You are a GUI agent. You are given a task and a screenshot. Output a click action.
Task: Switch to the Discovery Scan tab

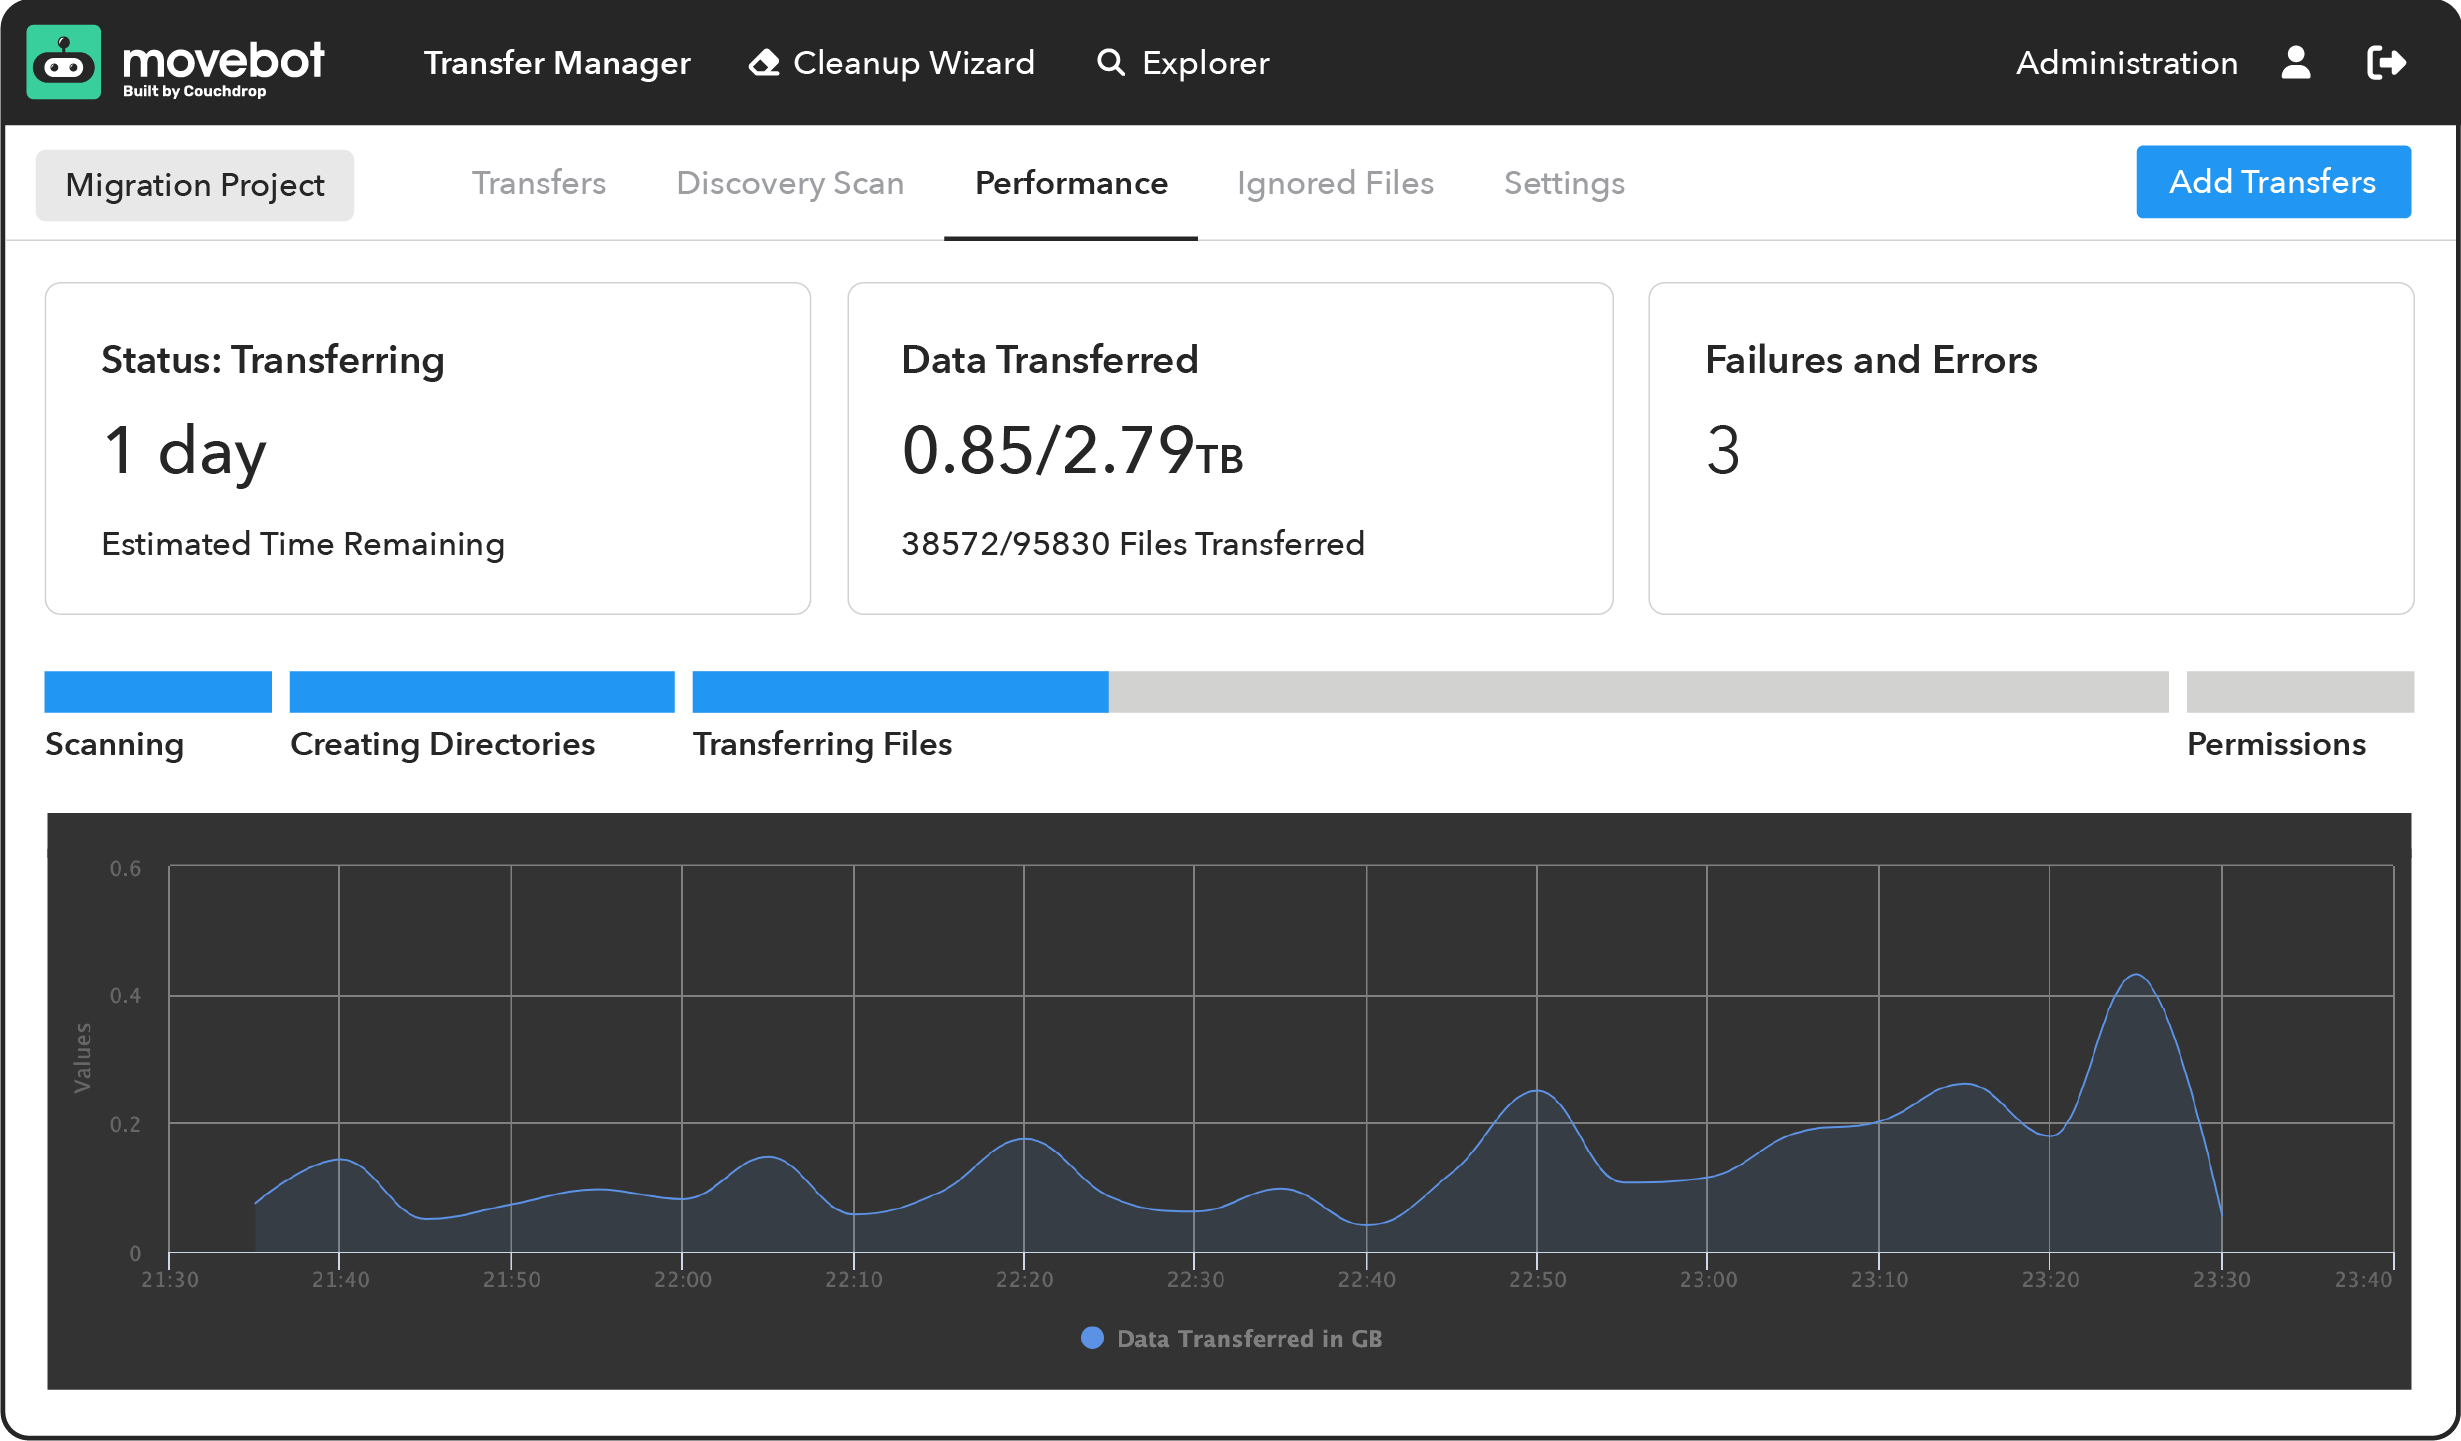point(790,183)
